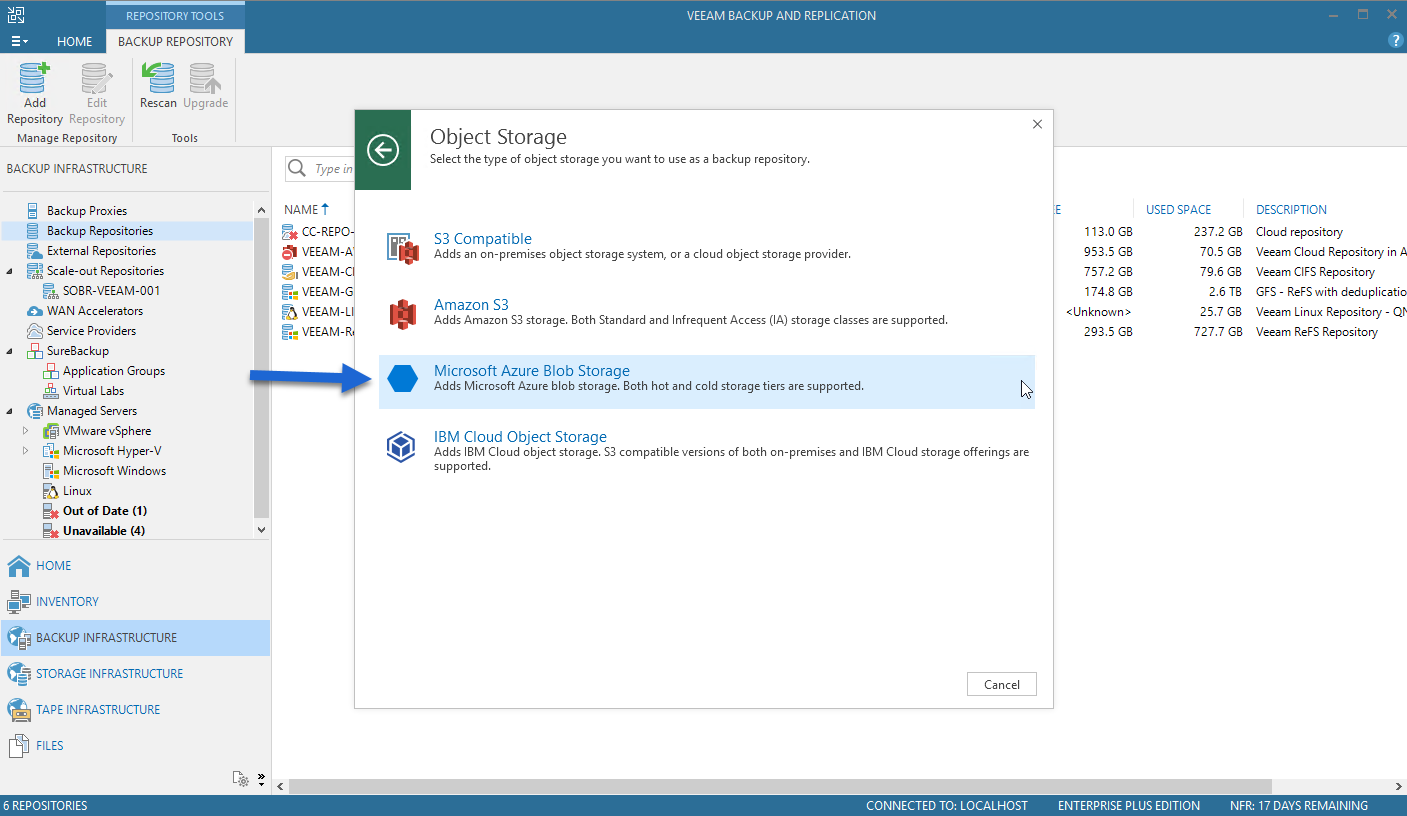This screenshot has width=1407, height=816.
Task: Click the Linux penguin icon
Action: coord(51,491)
